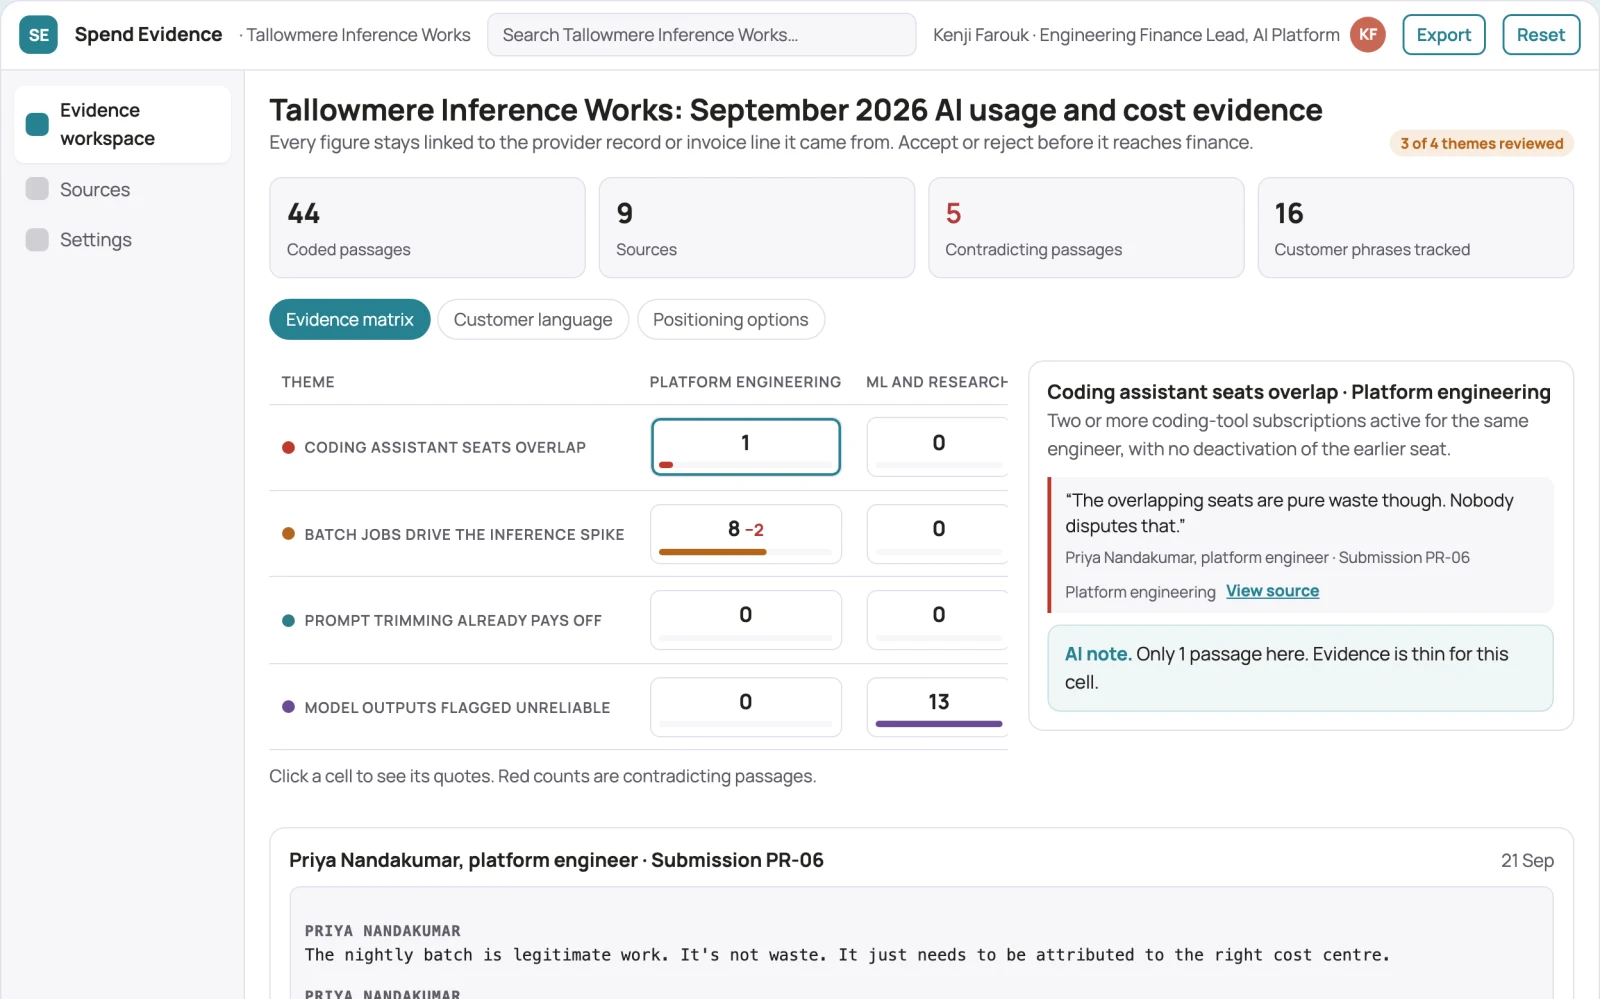Click the 9 Sources summary card
This screenshot has height=999, width=1600.
(756, 228)
